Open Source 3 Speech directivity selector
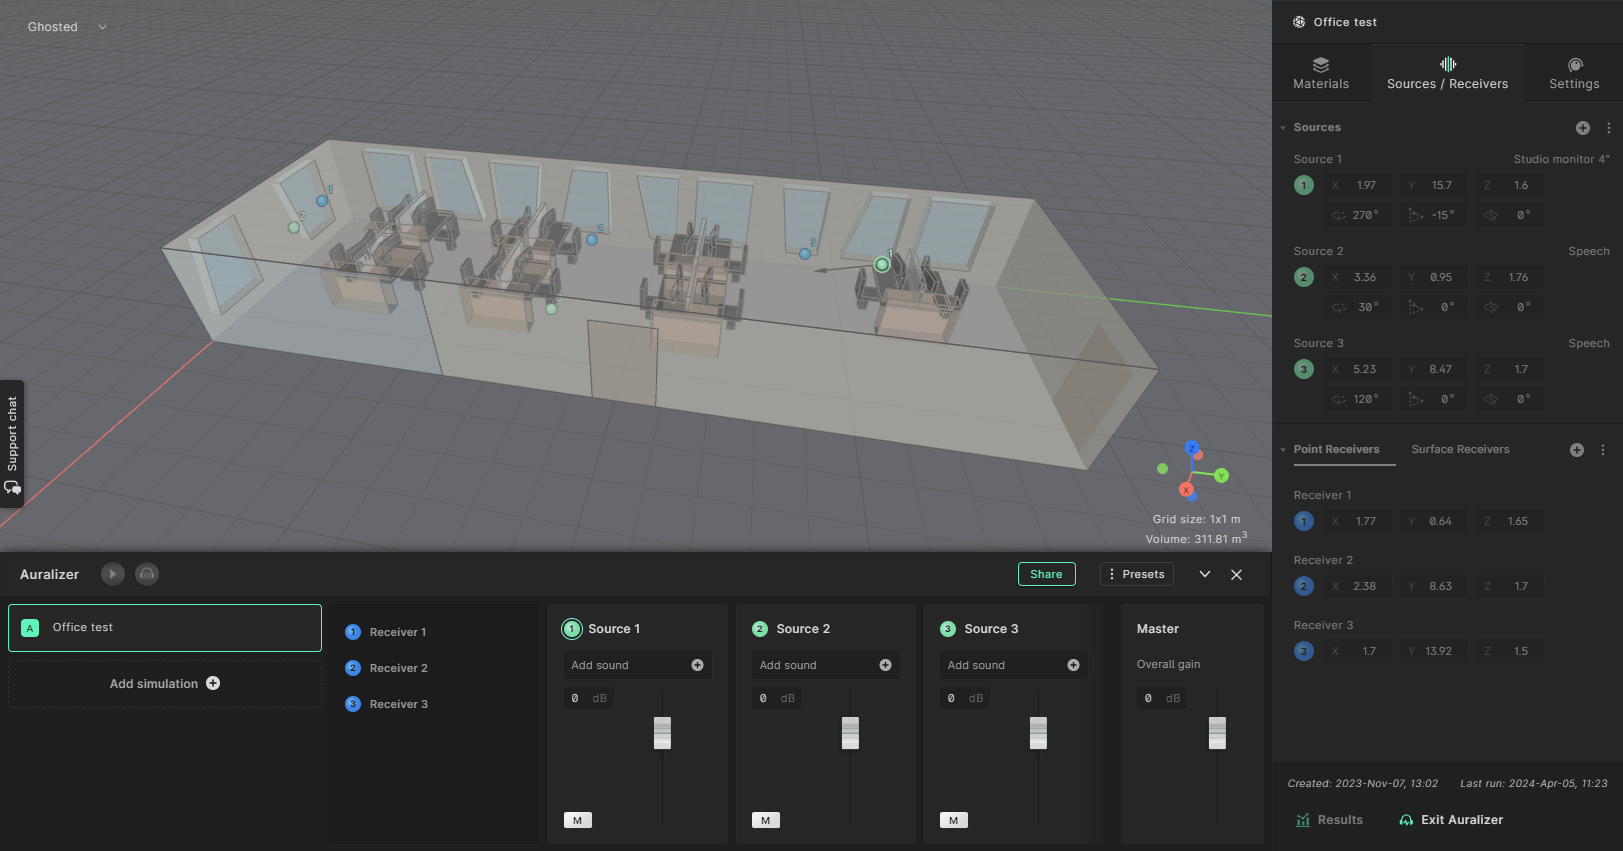This screenshot has height=851, width=1623. (1588, 343)
